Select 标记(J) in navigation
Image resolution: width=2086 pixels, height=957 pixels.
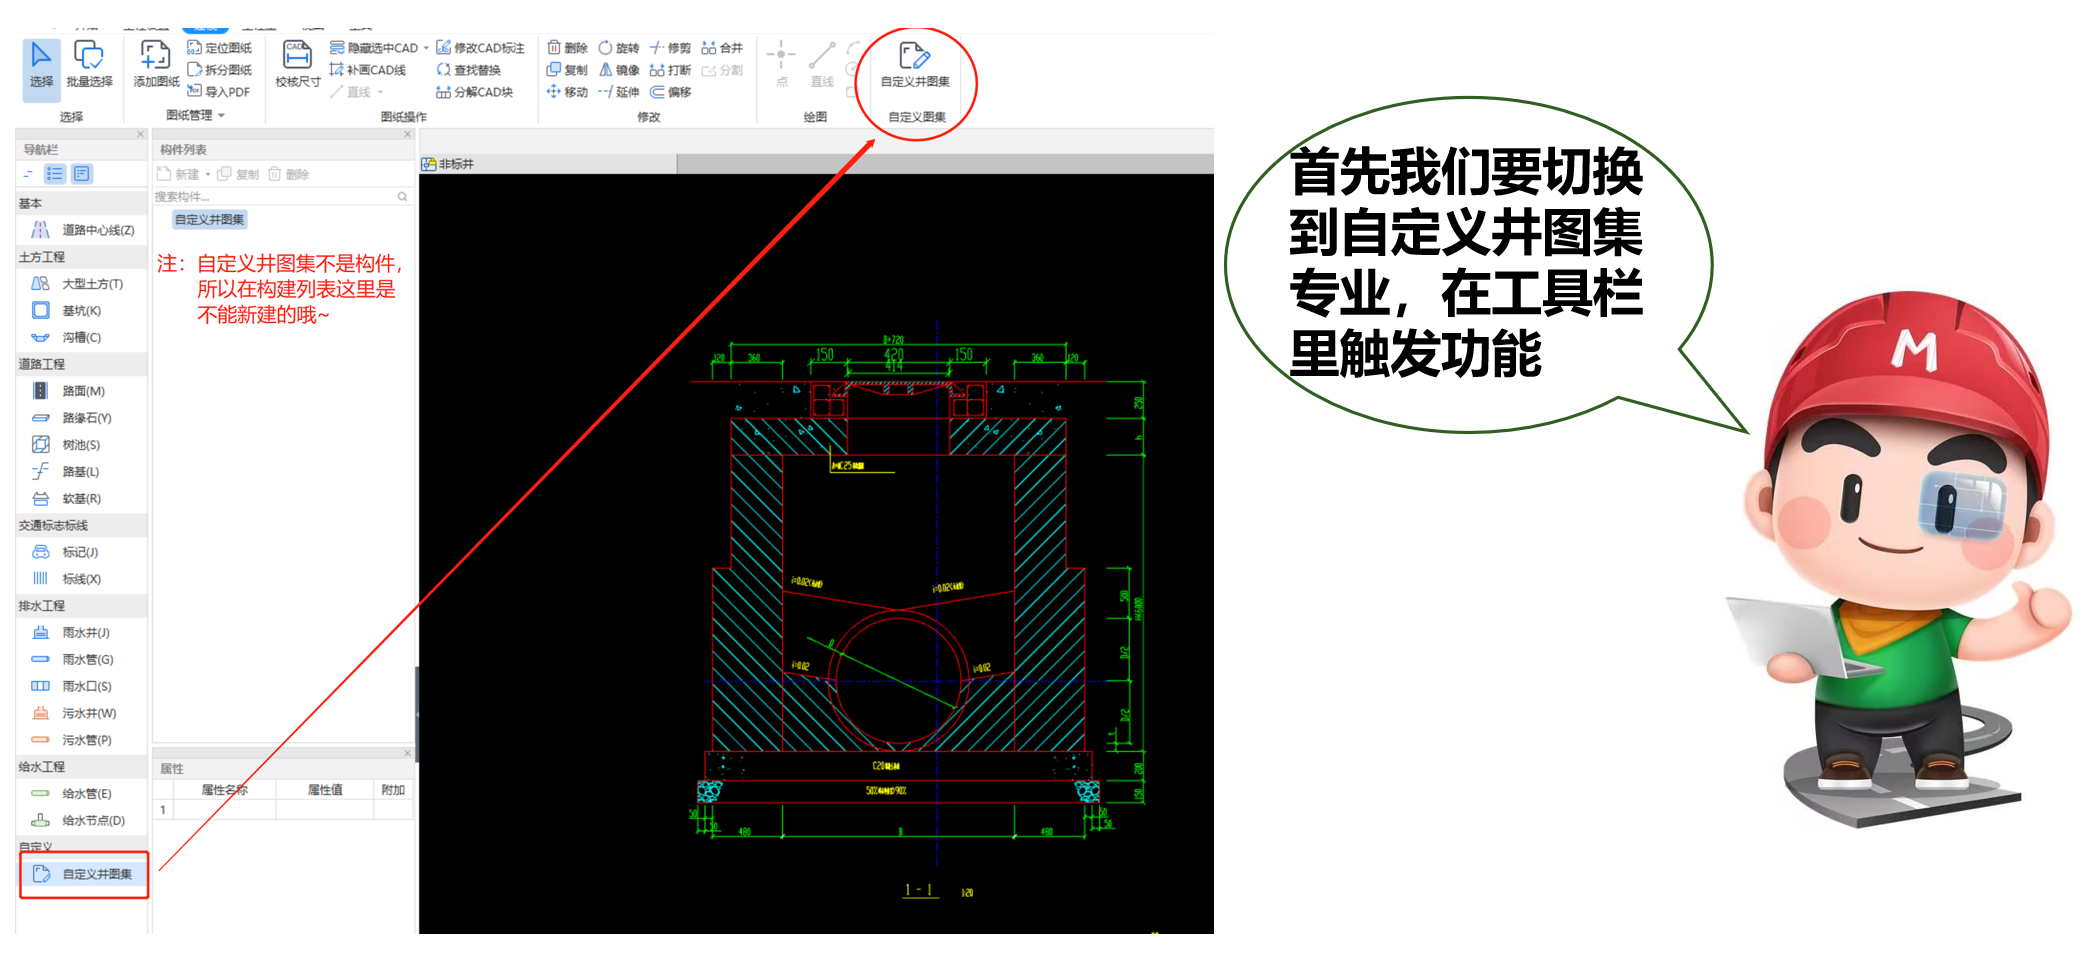[x=83, y=552]
